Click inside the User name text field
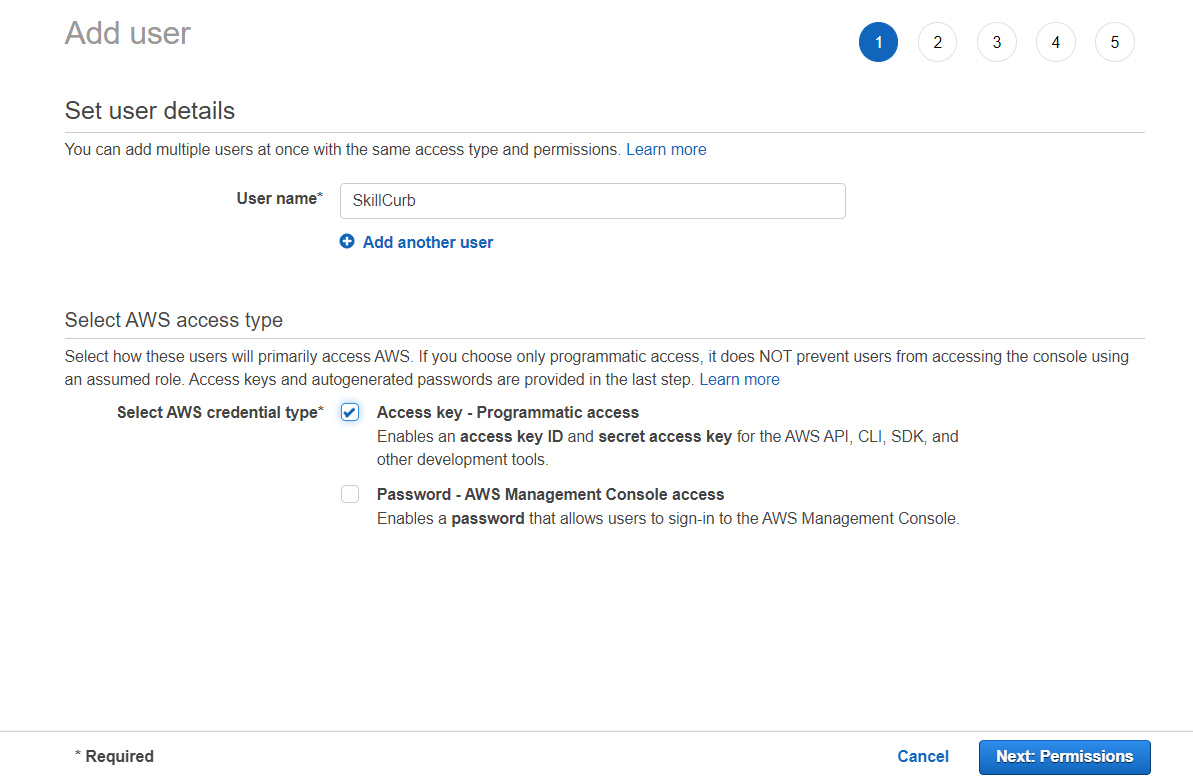Screen dimensions: 1193x782 click(592, 201)
